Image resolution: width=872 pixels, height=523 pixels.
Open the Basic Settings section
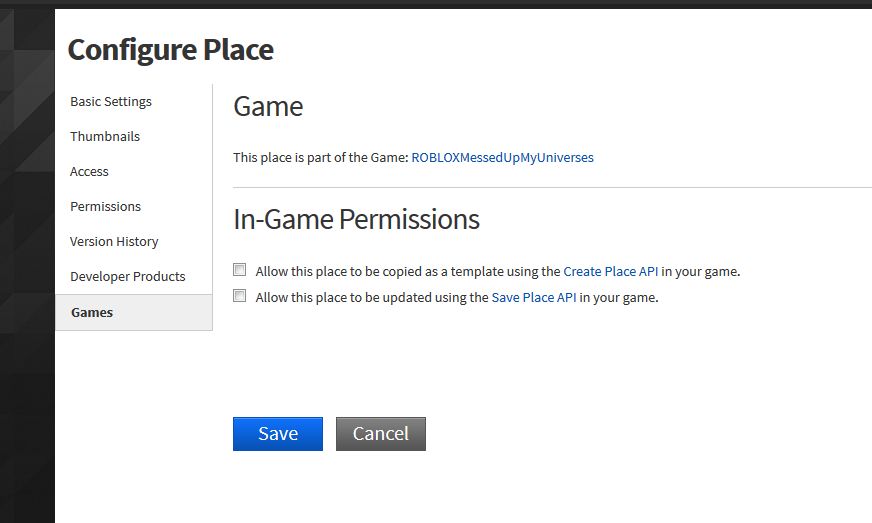coord(111,102)
